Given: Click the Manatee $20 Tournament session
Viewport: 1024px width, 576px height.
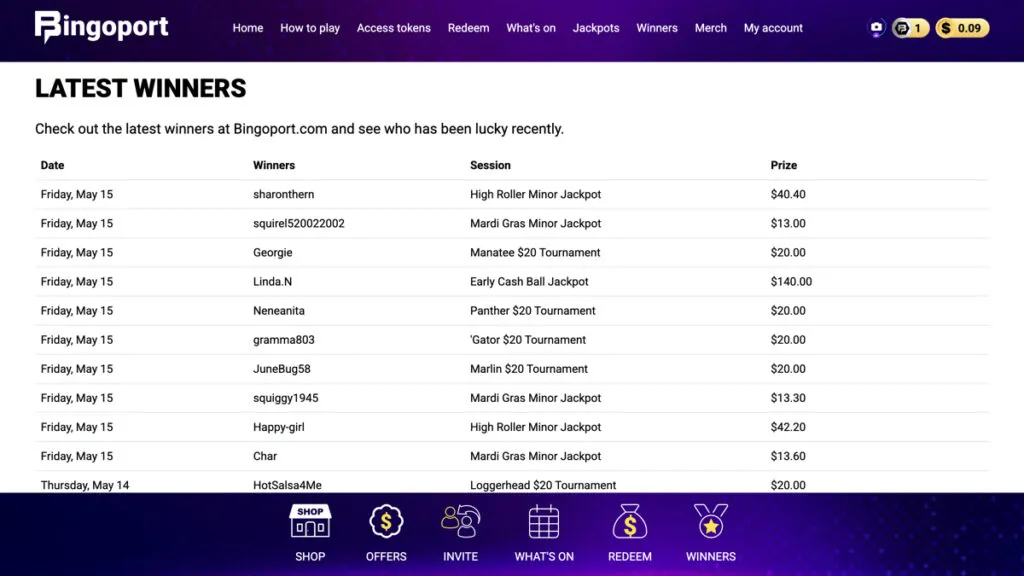Looking at the screenshot, I should click(535, 253).
